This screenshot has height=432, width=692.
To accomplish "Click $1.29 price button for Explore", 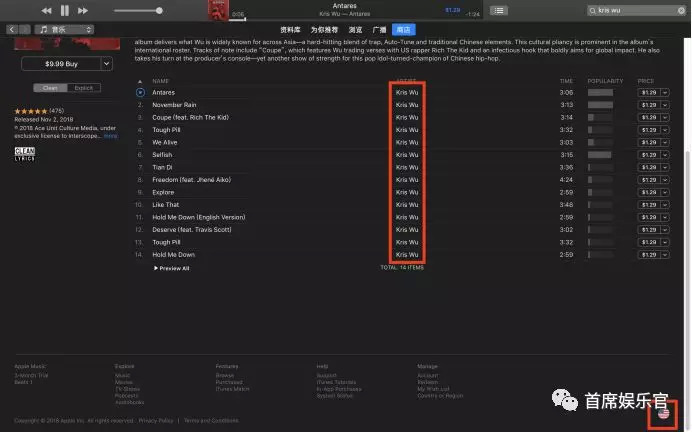I will click(649, 192).
